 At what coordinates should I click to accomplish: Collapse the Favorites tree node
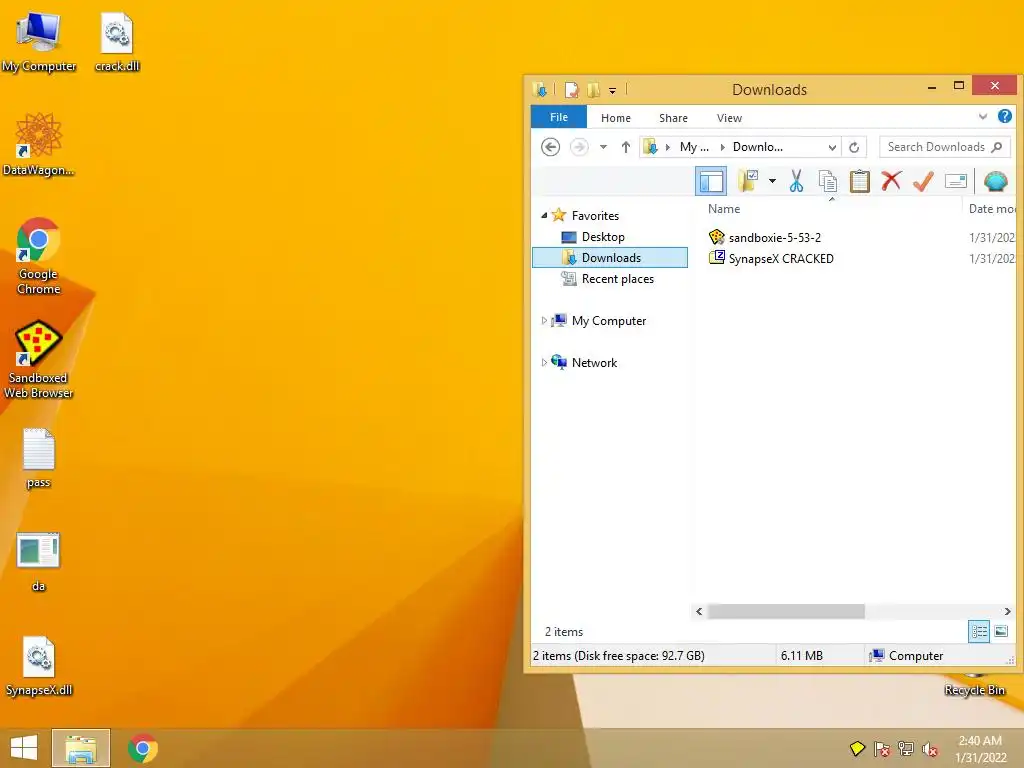tap(544, 215)
